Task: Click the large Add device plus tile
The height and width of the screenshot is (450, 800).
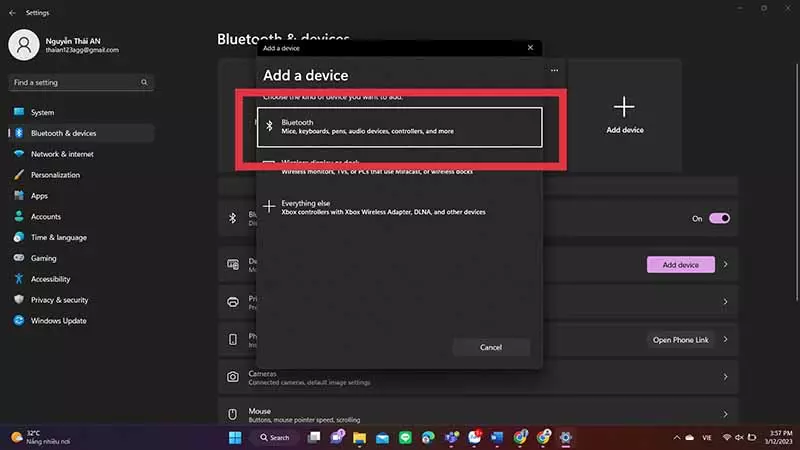Action: (624, 116)
